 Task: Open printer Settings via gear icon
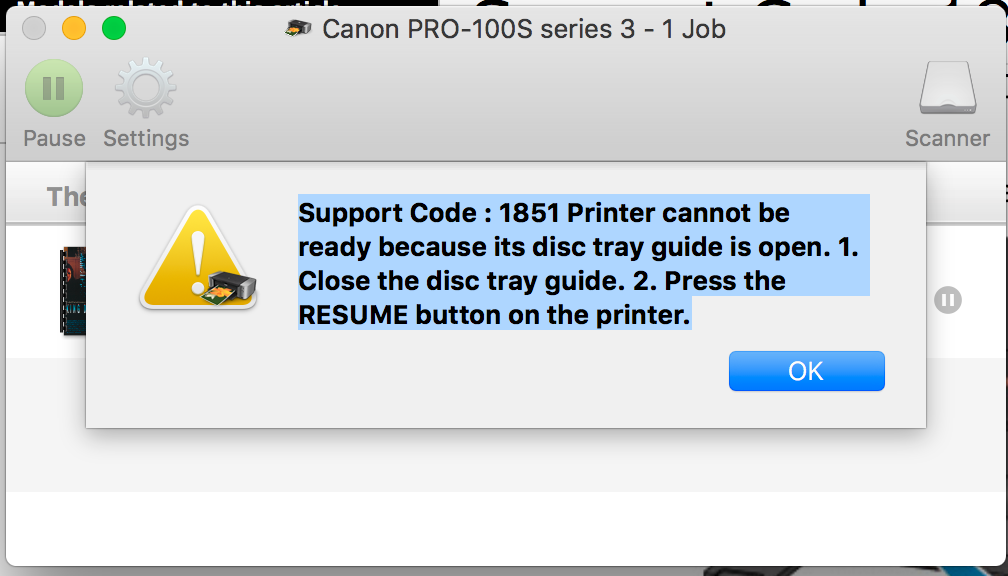coord(146,89)
